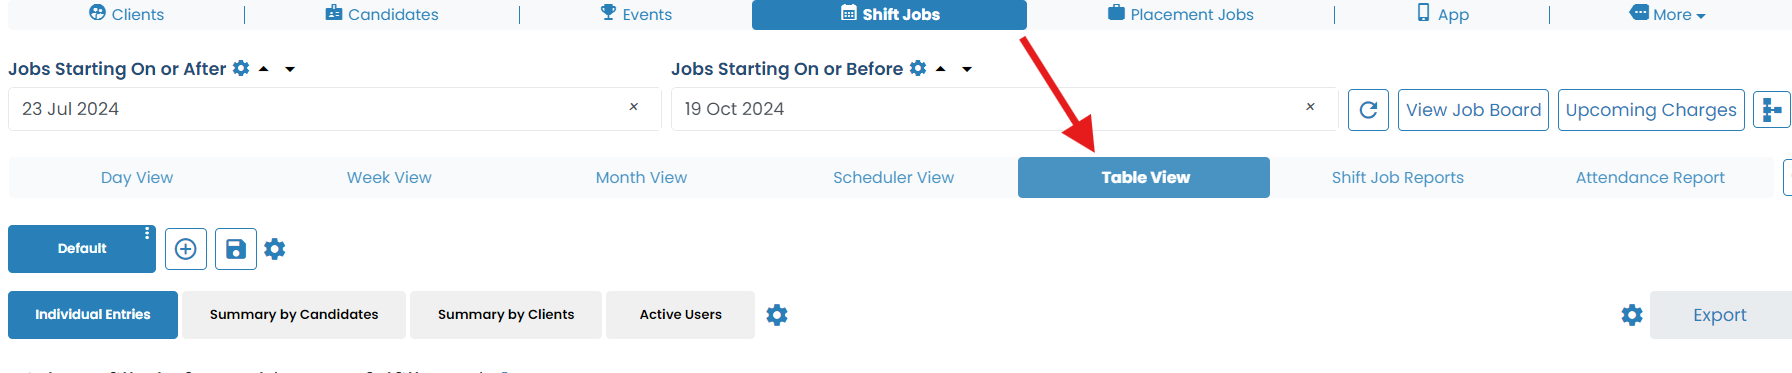The width and height of the screenshot is (1792, 373).
Task: Open gear settings next to save icon
Action: point(275,249)
